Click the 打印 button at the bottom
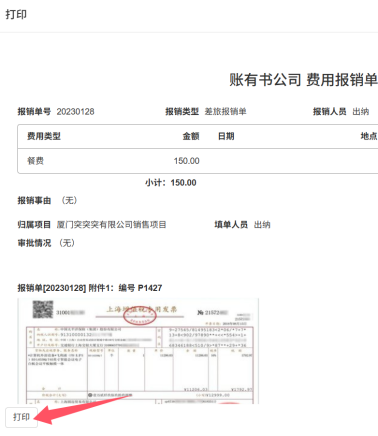Screen dimensions: 378x436 21,417
